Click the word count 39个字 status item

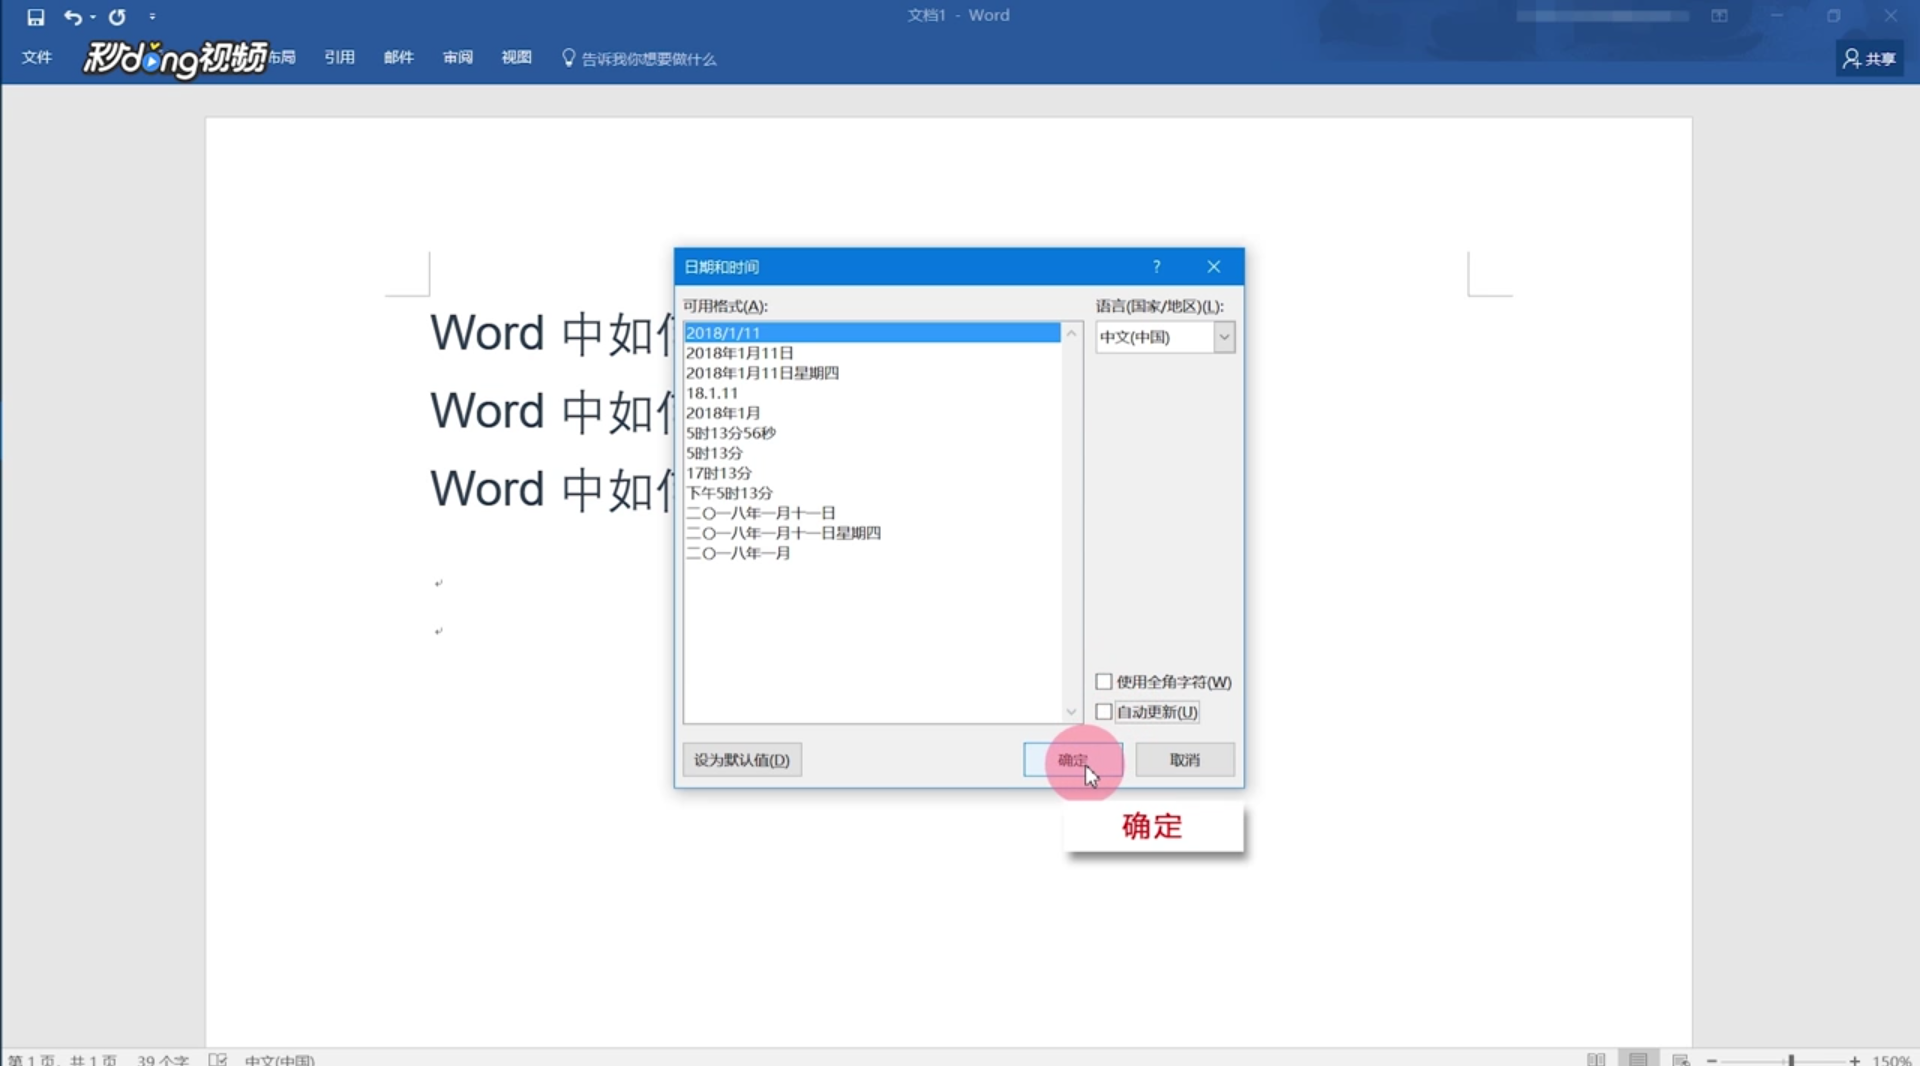click(x=163, y=1058)
